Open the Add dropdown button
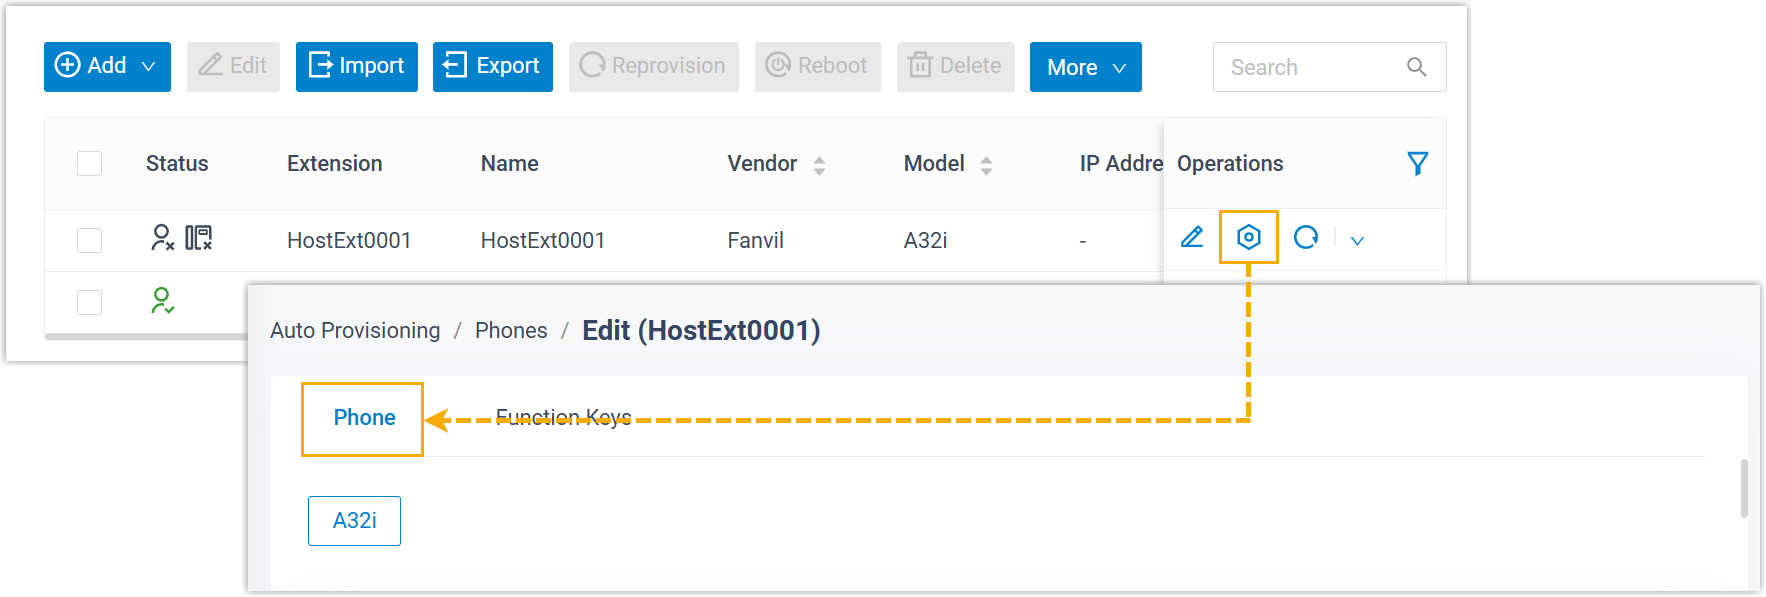1766x597 pixels. 107,67
